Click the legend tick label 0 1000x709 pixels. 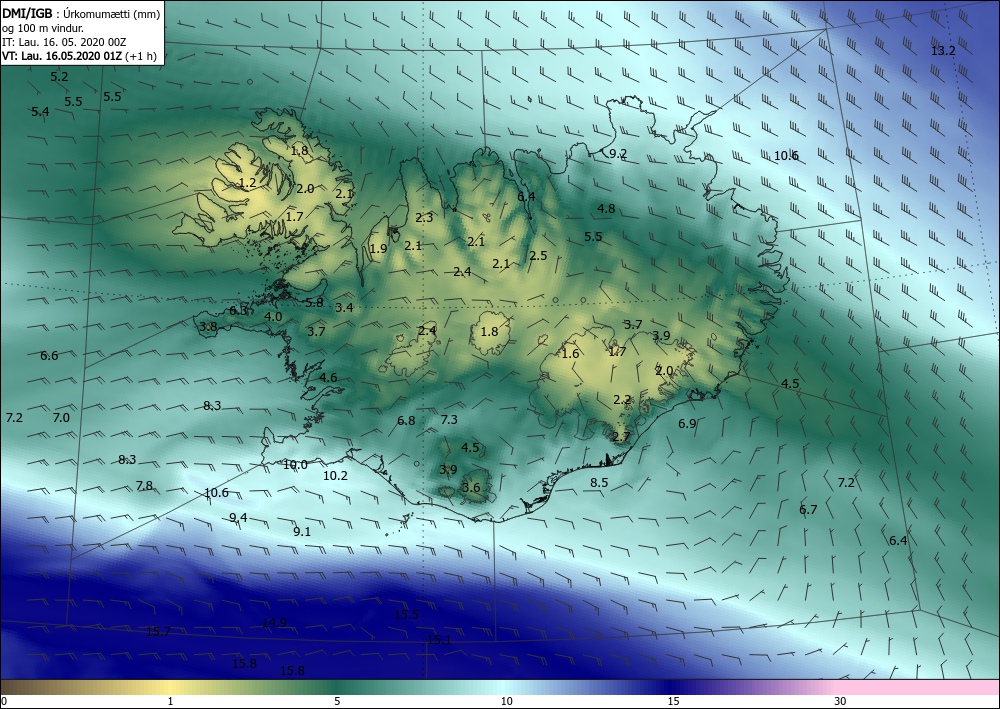coord(4,702)
